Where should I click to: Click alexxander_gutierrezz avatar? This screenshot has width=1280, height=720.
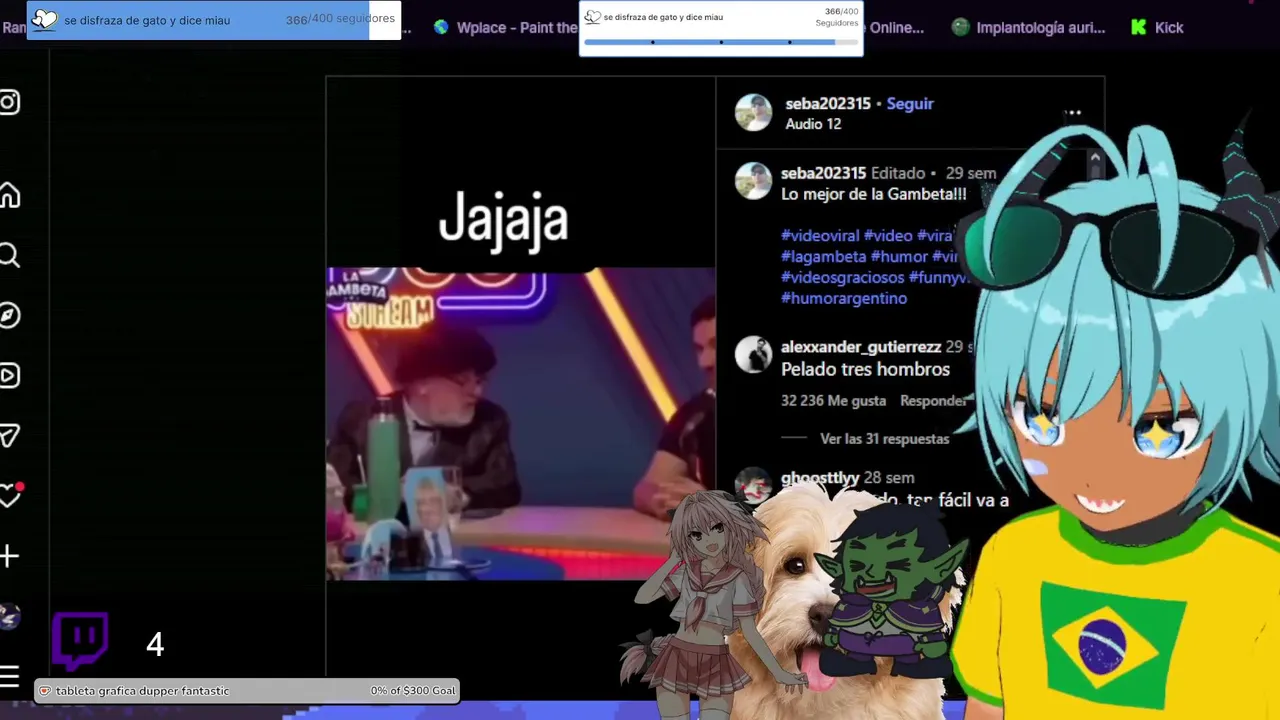point(753,355)
